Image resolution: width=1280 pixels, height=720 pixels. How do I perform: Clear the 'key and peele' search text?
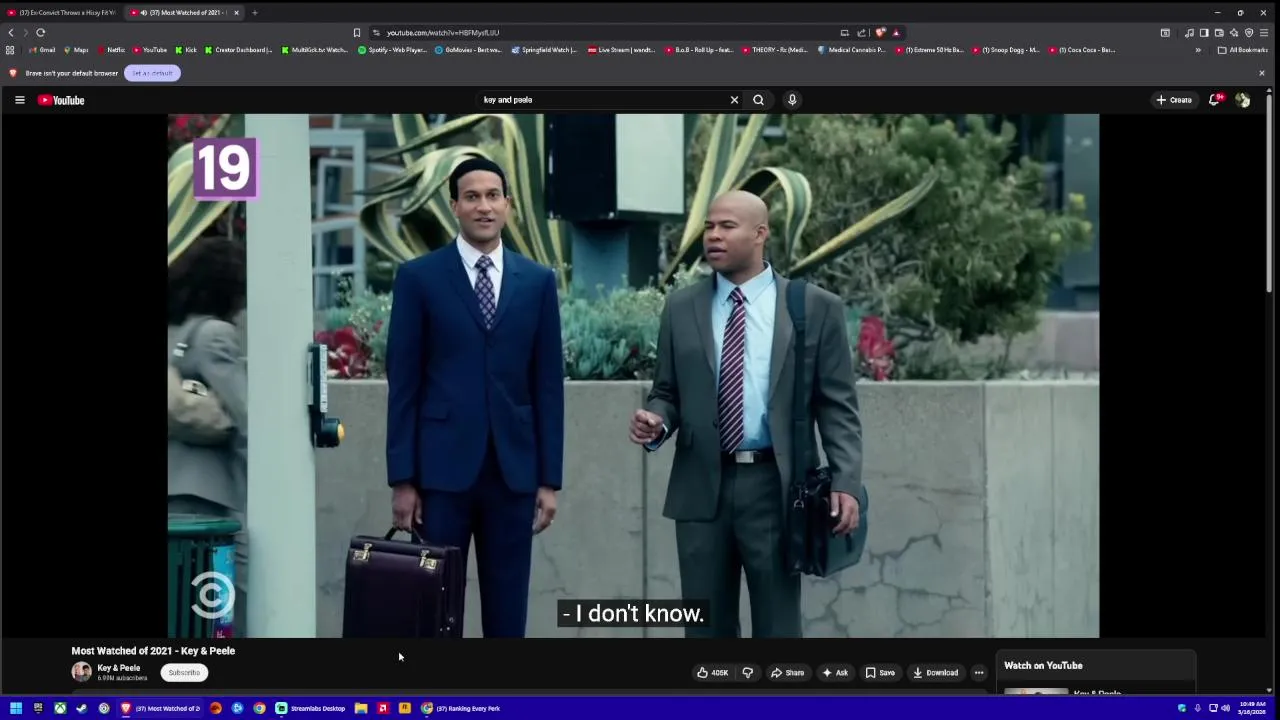734,100
